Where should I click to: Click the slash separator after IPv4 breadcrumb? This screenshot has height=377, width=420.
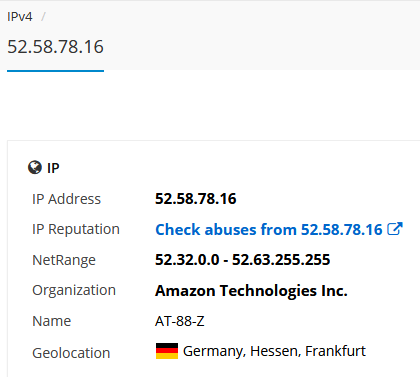[x=43, y=16]
